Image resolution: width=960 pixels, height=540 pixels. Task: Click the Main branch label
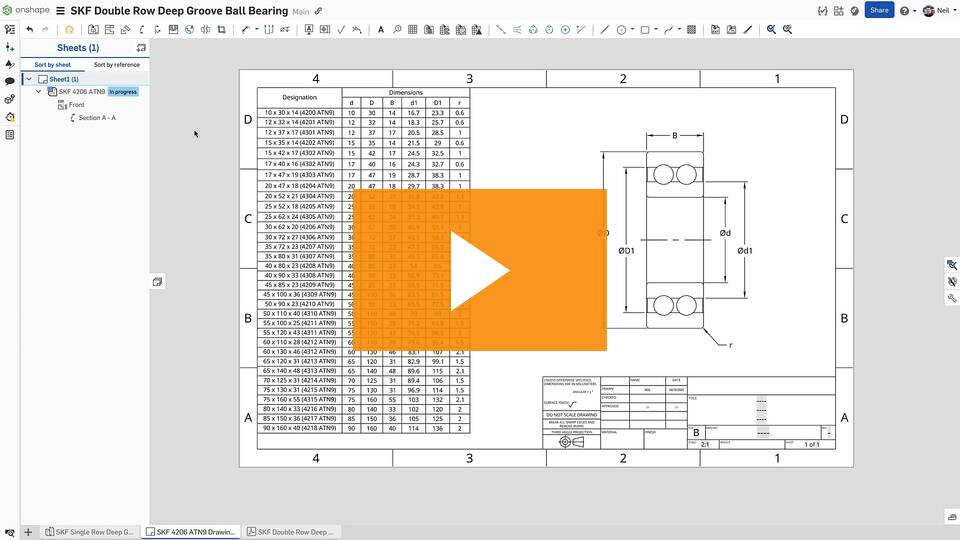click(301, 12)
